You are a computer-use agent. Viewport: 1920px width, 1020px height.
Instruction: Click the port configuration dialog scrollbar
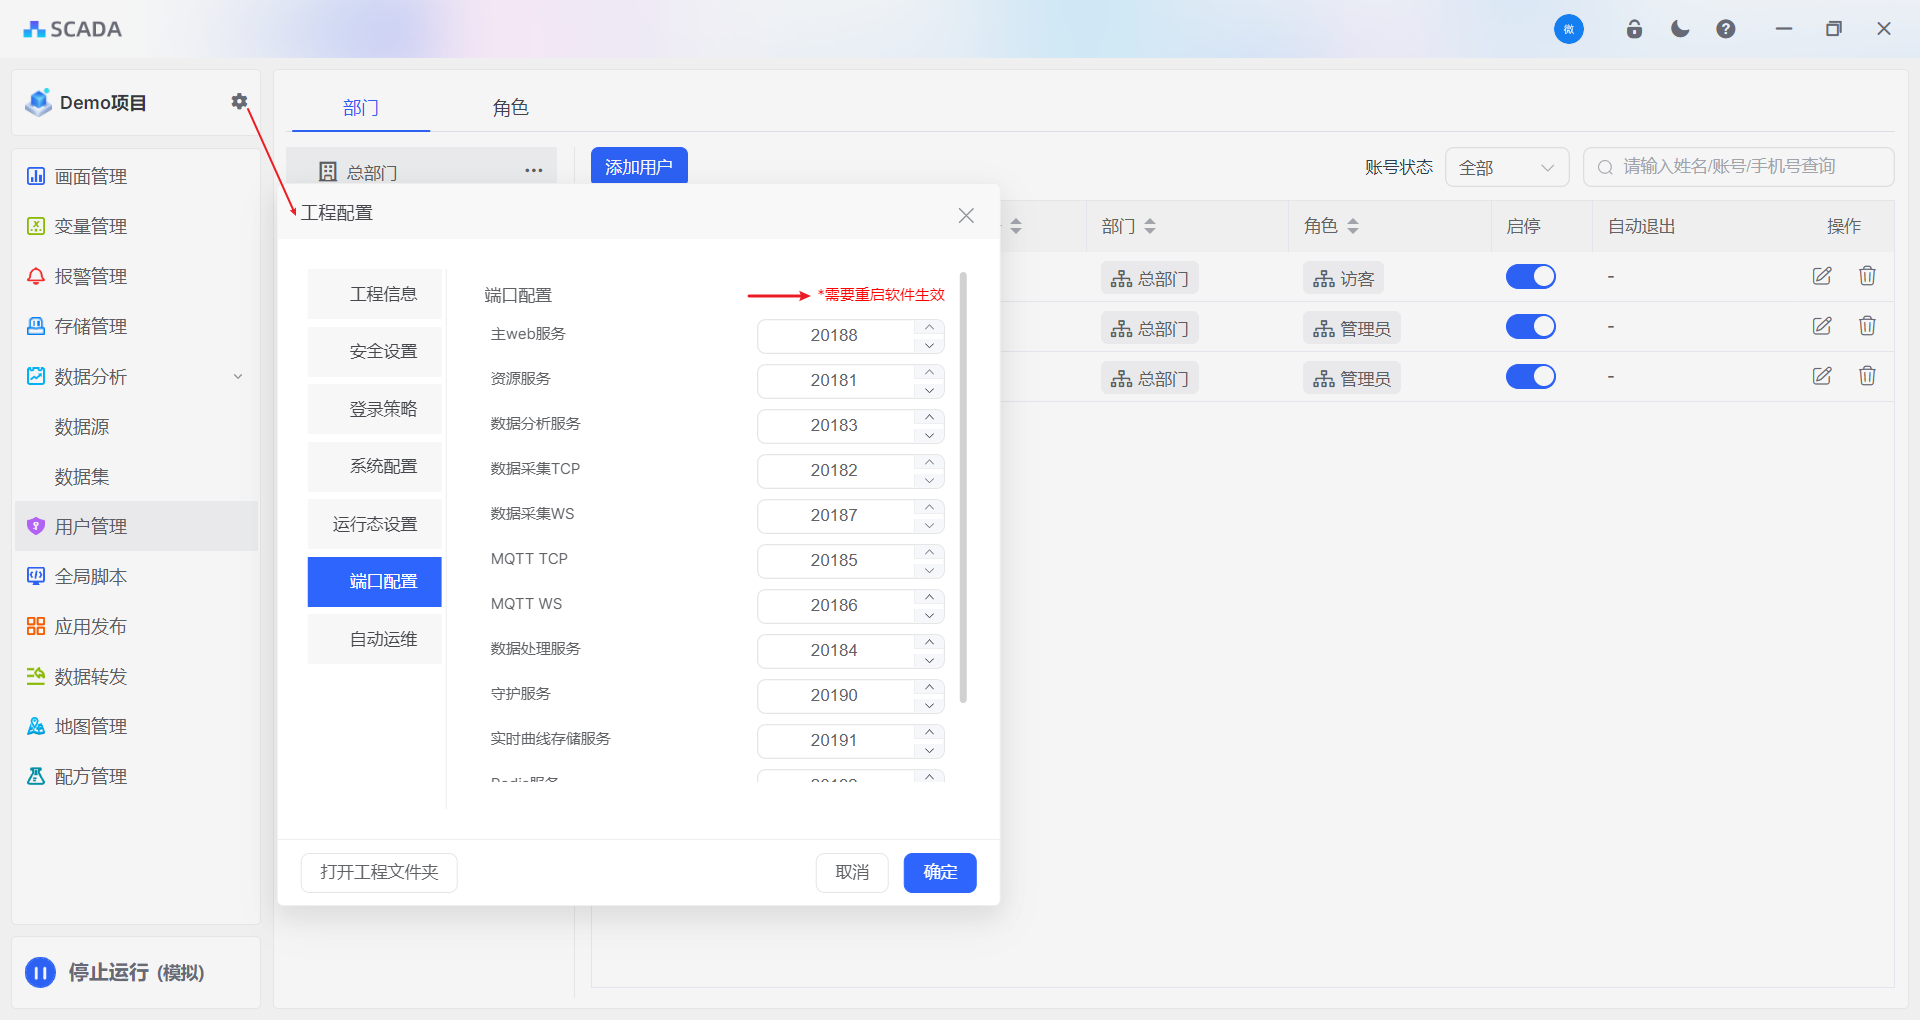963,488
